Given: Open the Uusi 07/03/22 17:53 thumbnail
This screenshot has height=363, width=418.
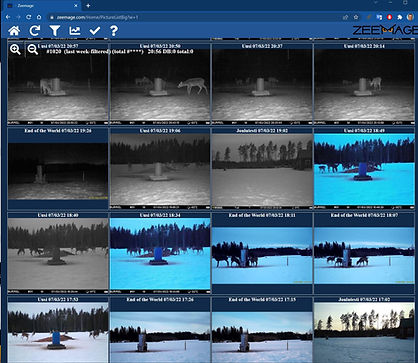Looking at the screenshot, I should 58,333.
